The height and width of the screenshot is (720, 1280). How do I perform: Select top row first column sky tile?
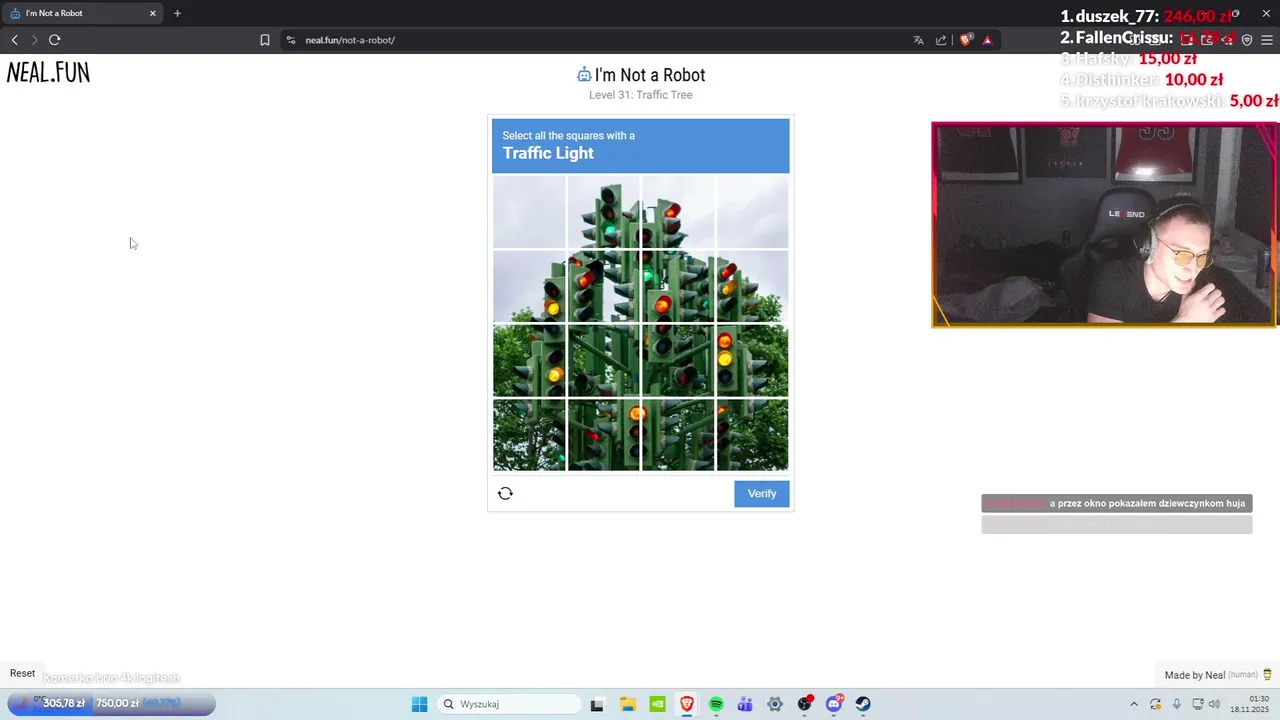coord(529,212)
